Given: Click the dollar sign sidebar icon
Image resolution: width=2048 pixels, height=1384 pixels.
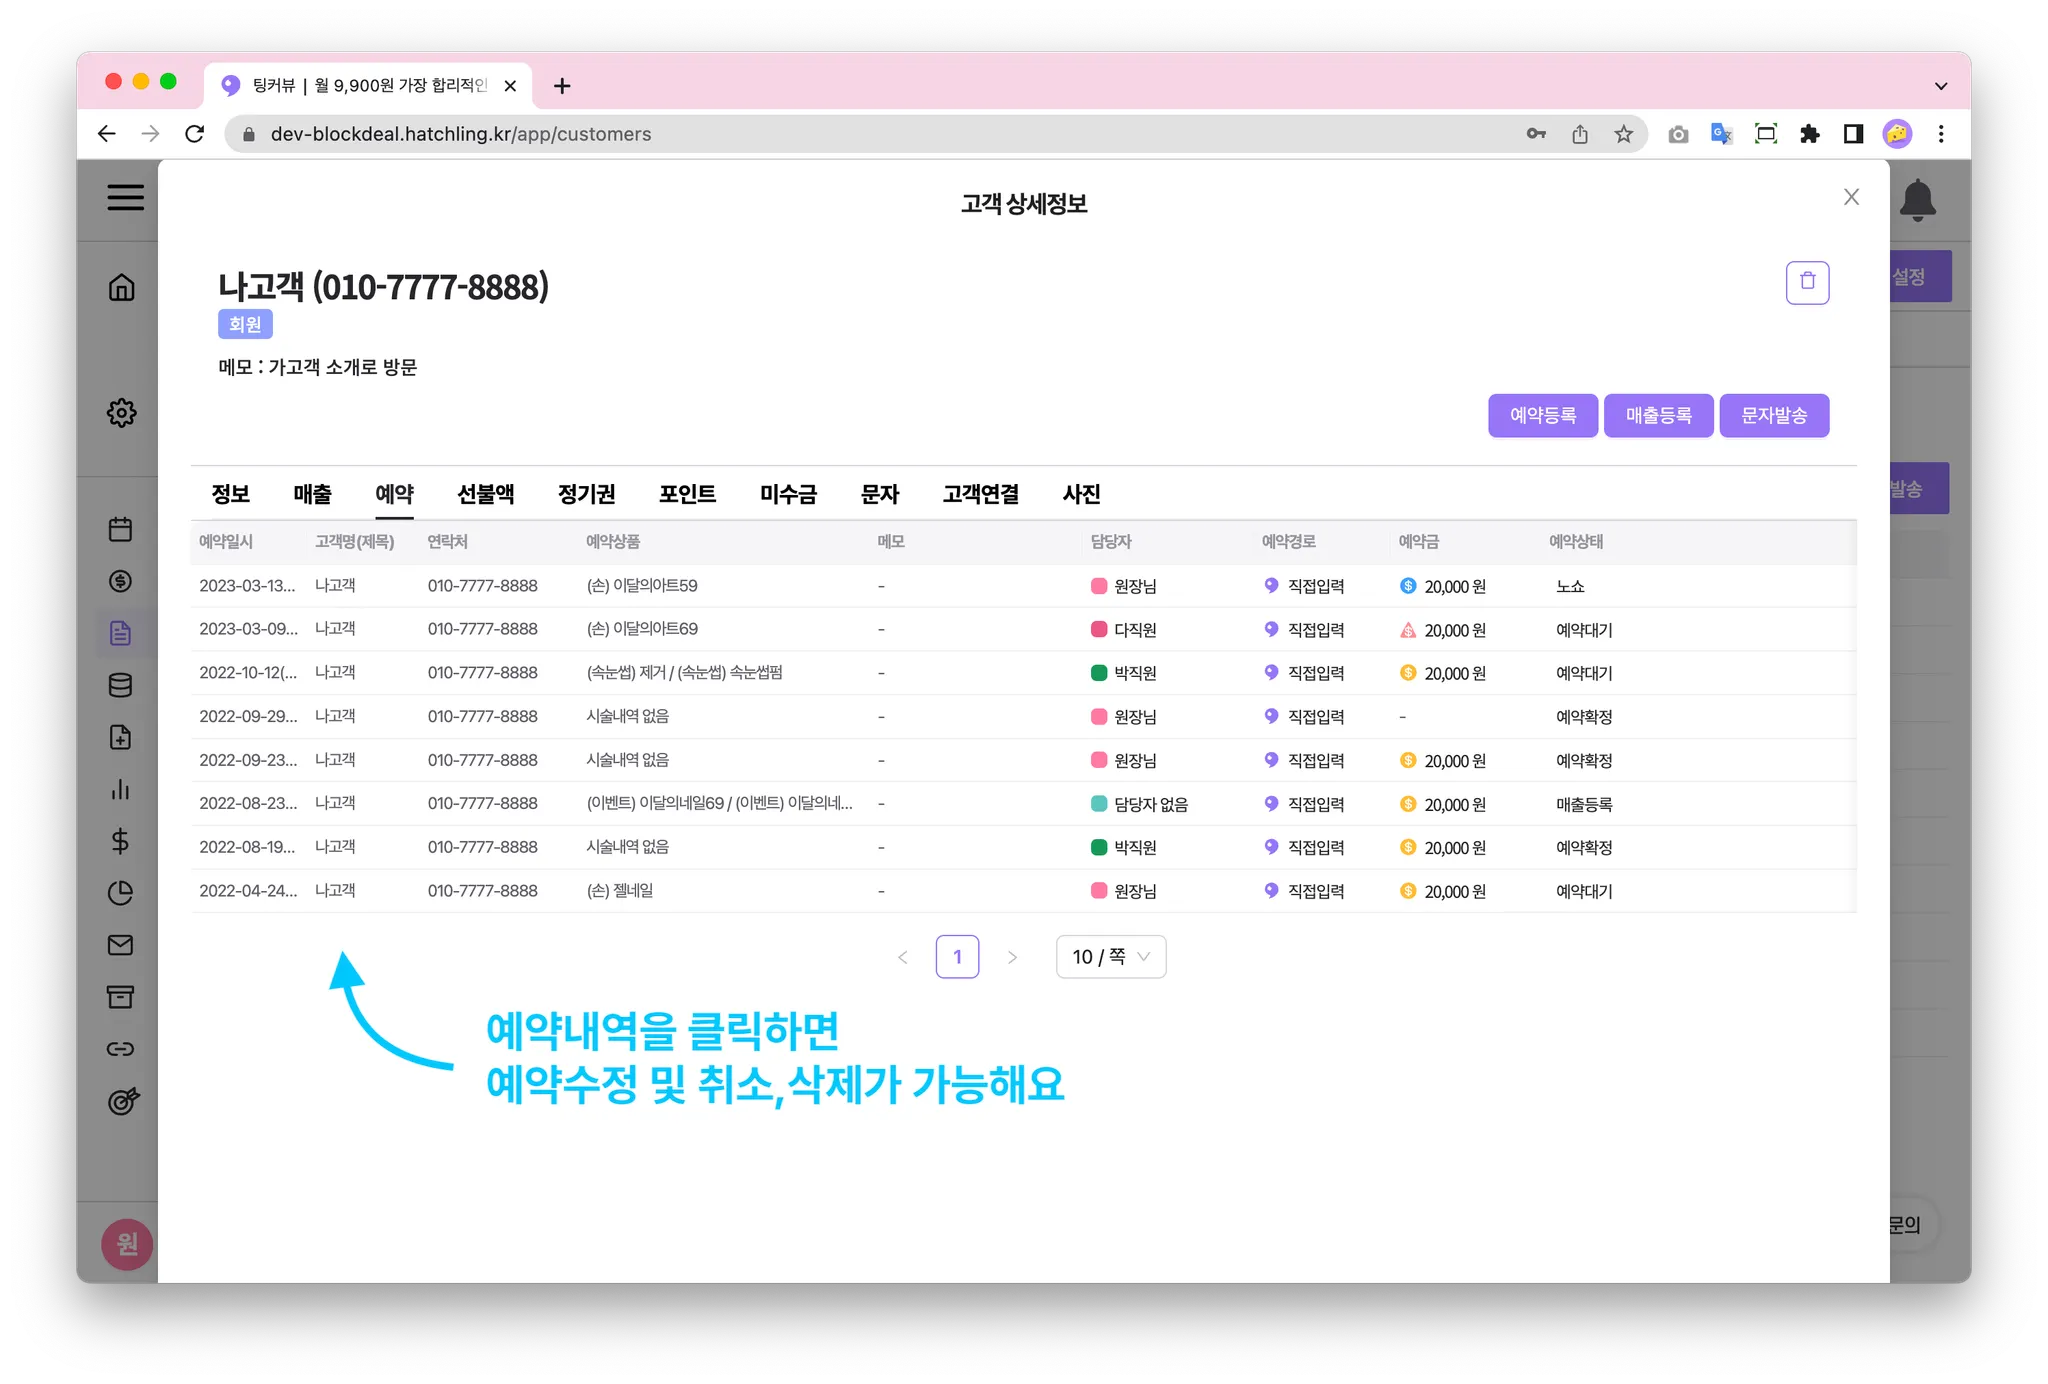Looking at the screenshot, I should point(121,841).
